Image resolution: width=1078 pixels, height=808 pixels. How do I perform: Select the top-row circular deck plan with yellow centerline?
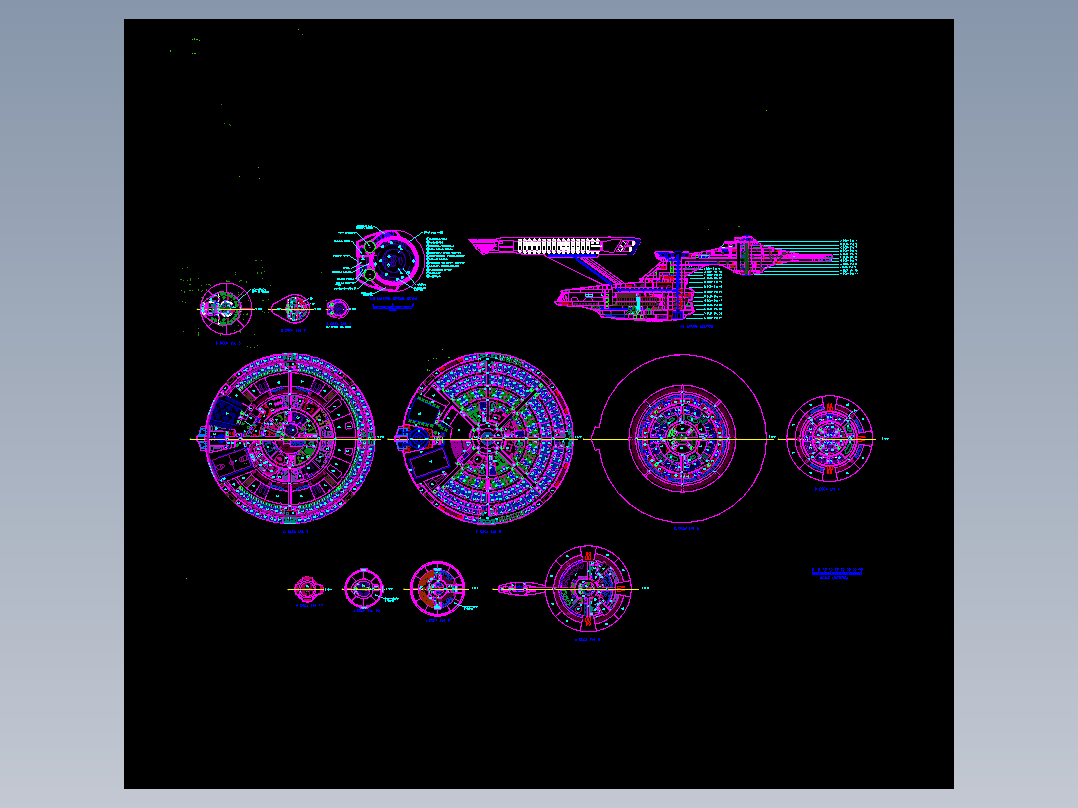pyautogui.click(x=226, y=309)
